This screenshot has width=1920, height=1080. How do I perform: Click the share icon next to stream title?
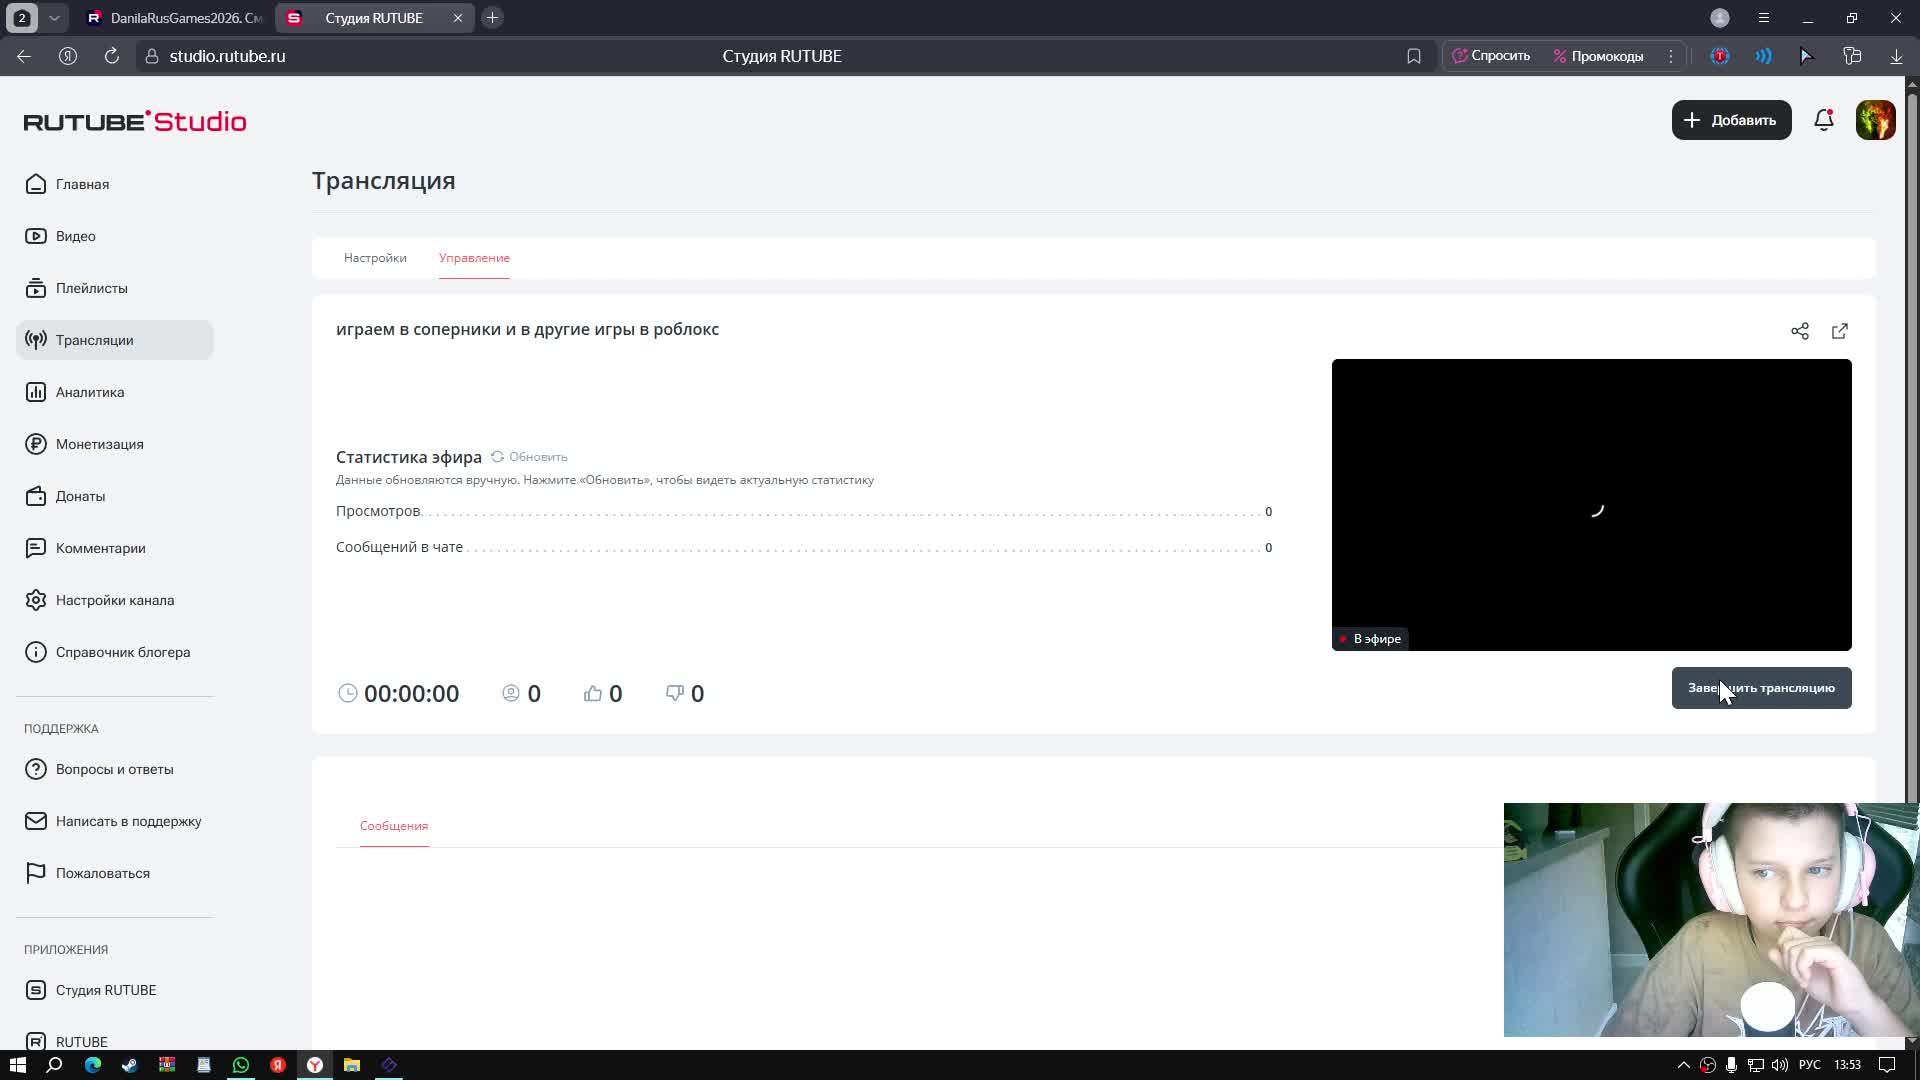pyautogui.click(x=1799, y=331)
